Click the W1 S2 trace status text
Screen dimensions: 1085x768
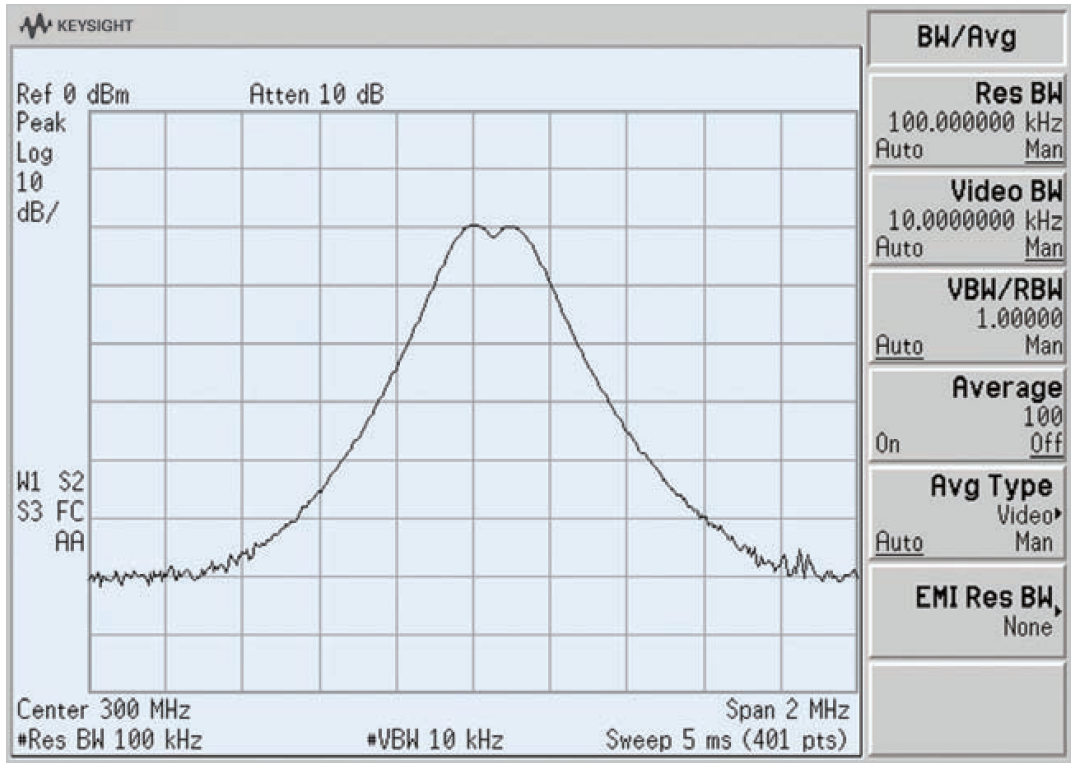click(x=50, y=482)
